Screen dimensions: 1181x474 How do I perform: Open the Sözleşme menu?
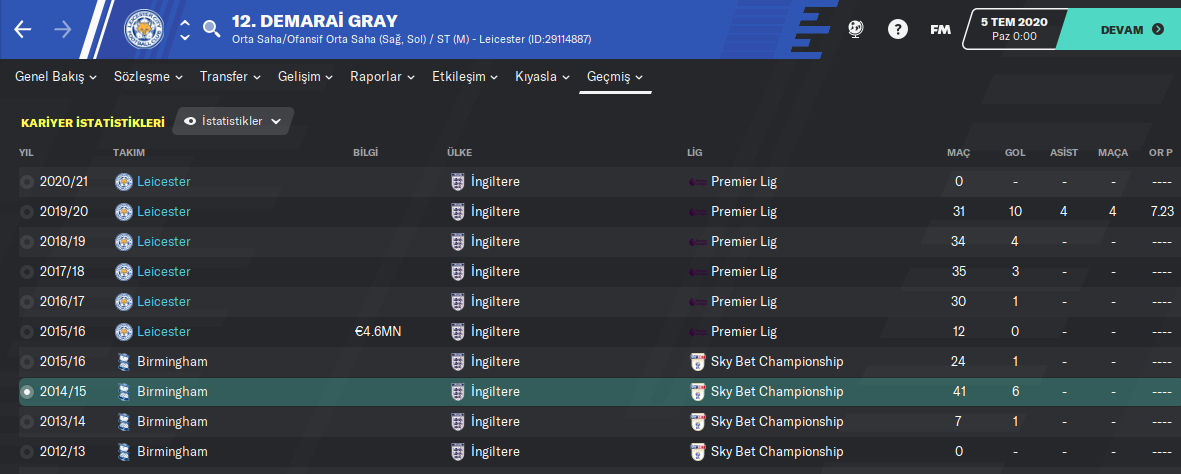click(x=148, y=77)
